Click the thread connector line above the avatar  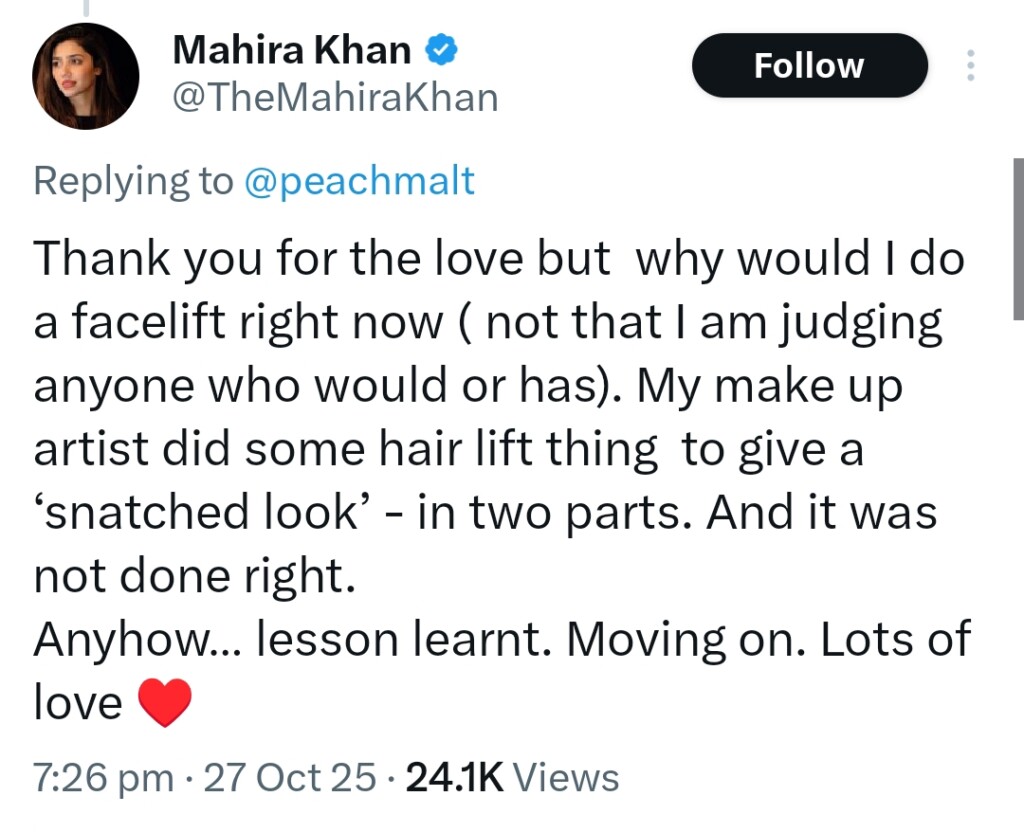click(85, 8)
